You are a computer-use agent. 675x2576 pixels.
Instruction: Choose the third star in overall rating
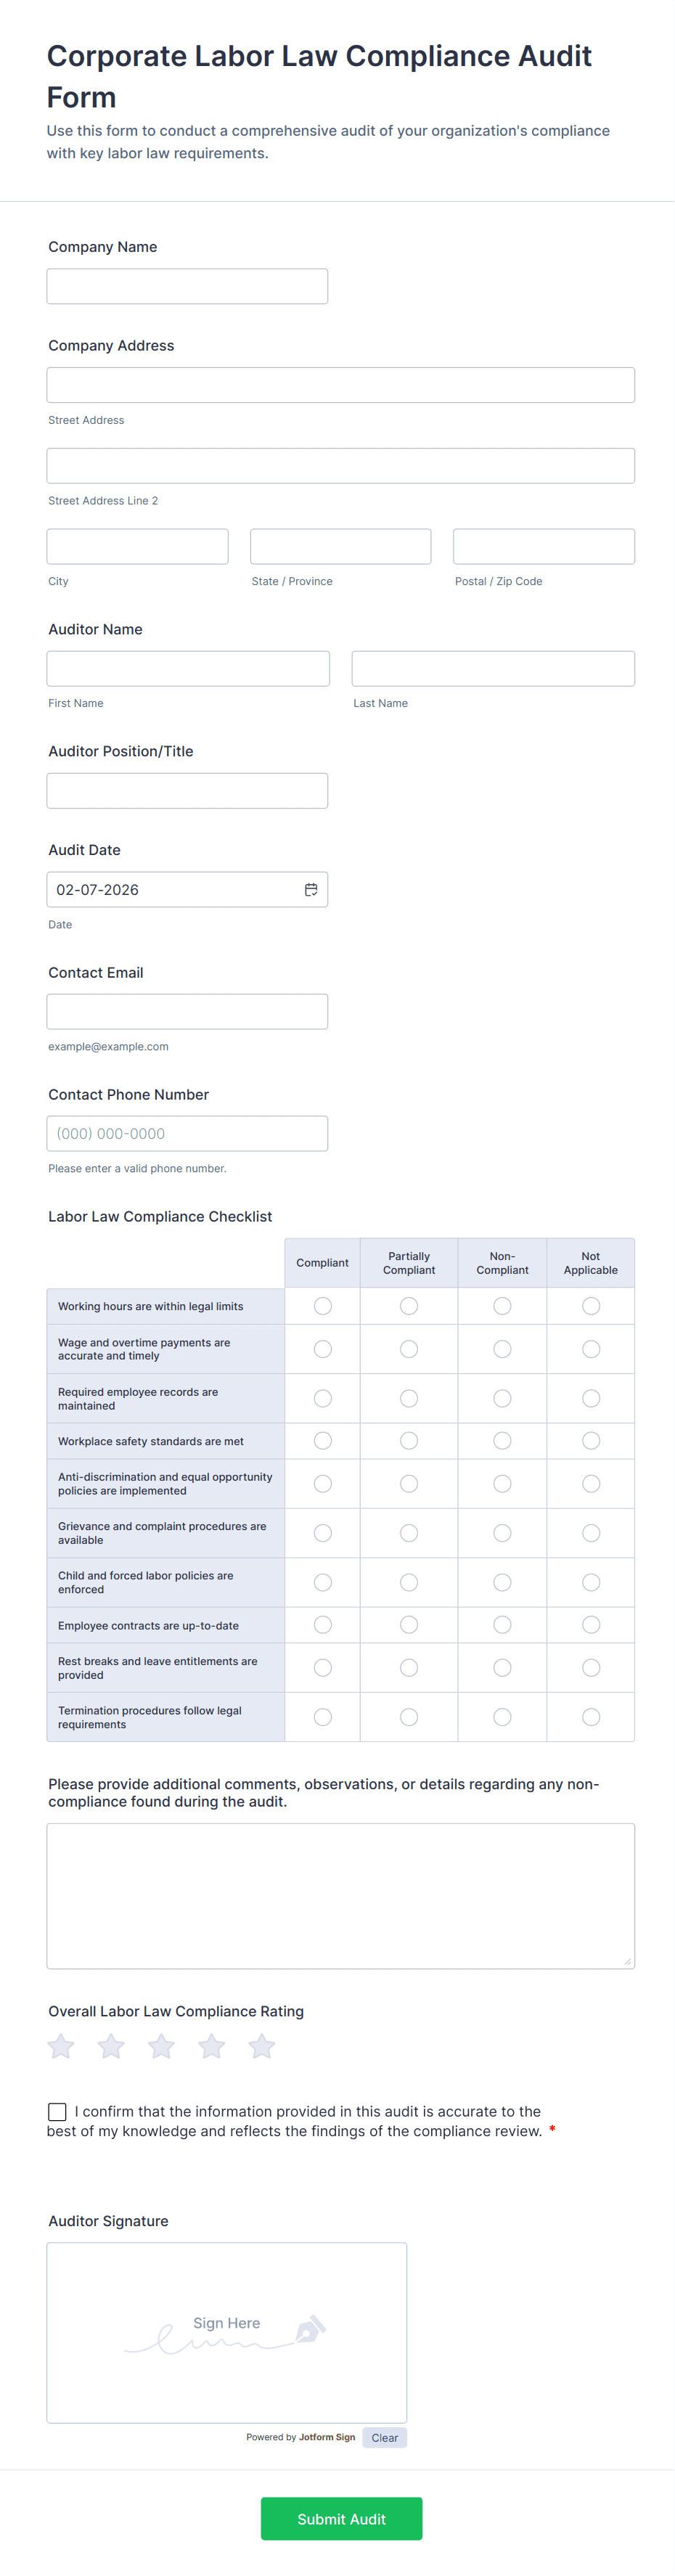161,2047
